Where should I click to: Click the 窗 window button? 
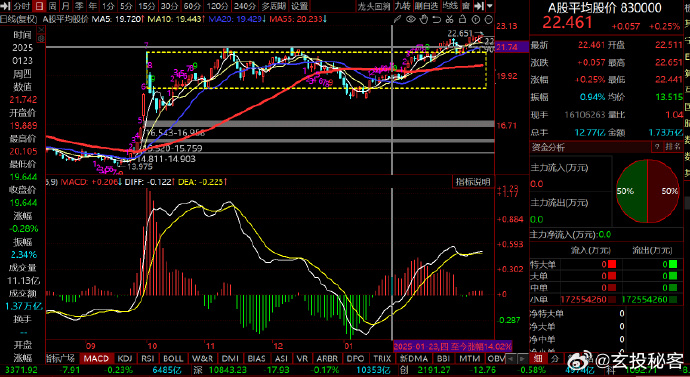click(x=466, y=6)
